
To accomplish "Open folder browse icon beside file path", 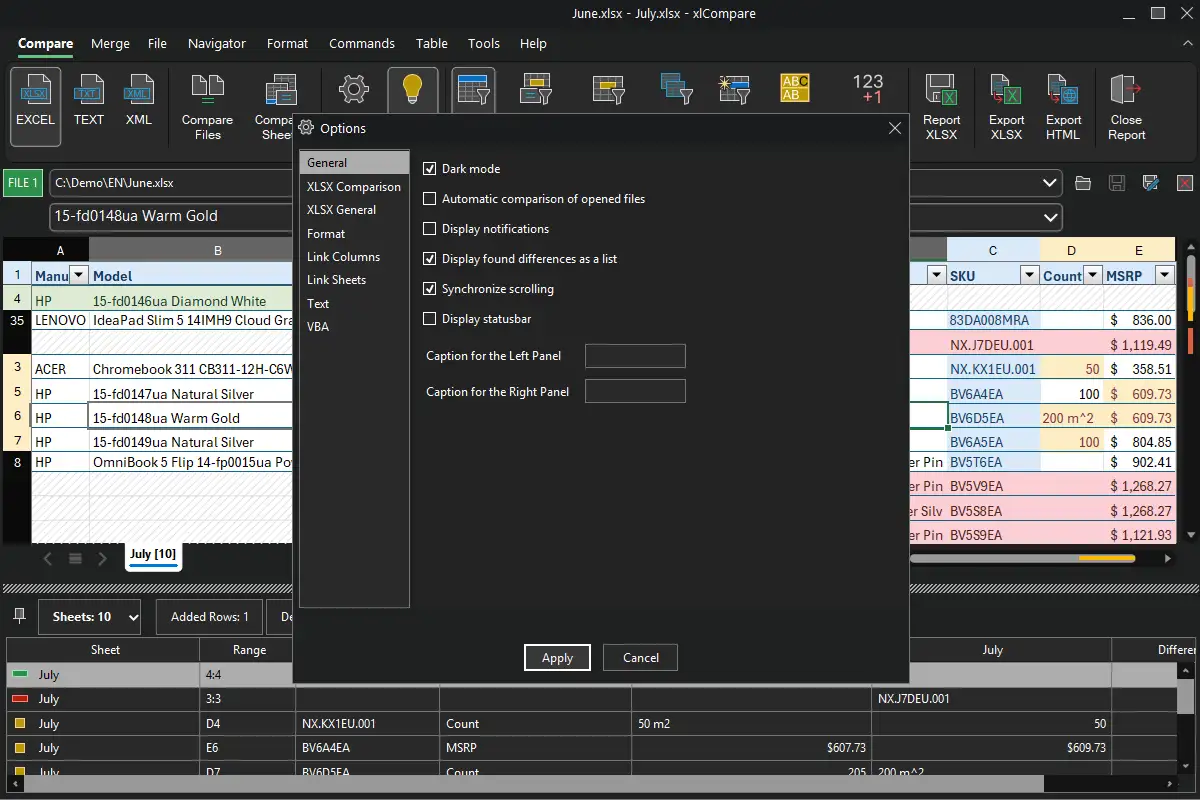I will 1083,183.
